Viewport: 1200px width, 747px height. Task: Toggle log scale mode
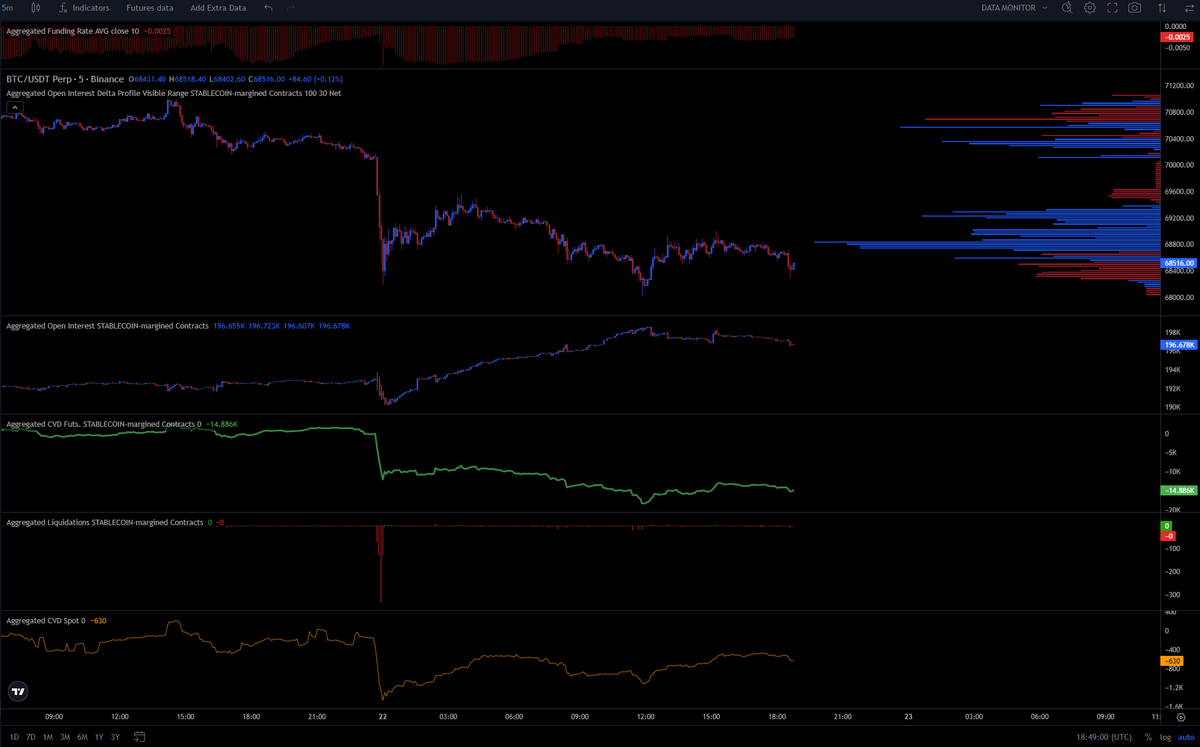pyautogui.click(x=1165, y=737)
